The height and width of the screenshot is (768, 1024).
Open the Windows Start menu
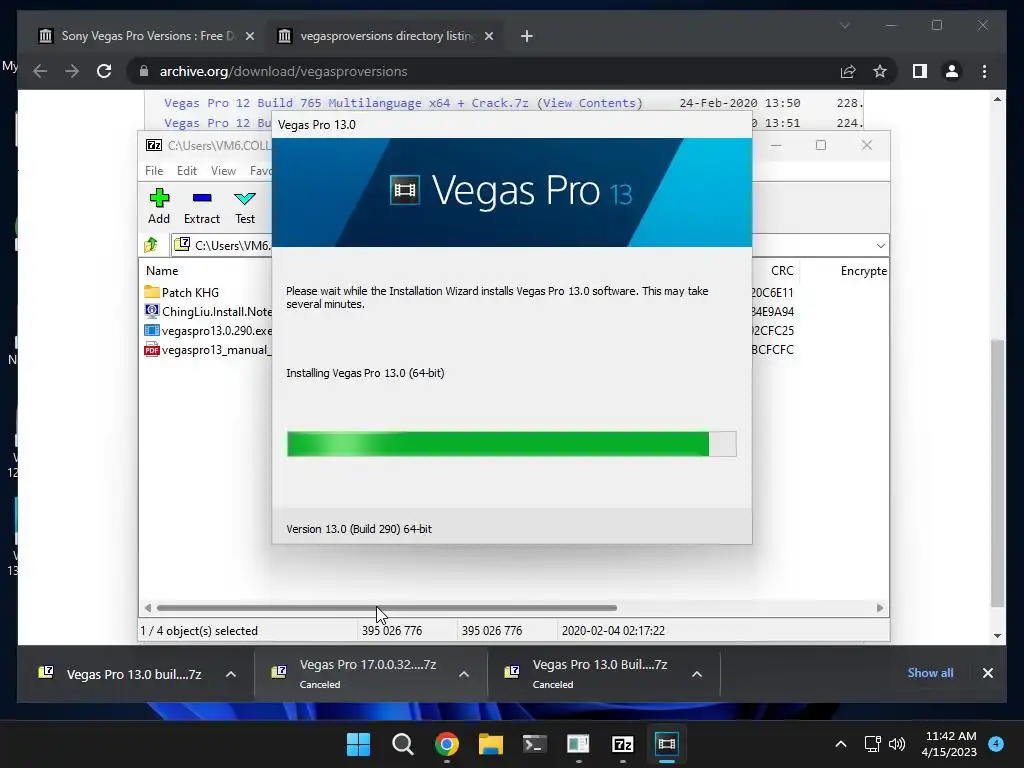tap(358, 744)
